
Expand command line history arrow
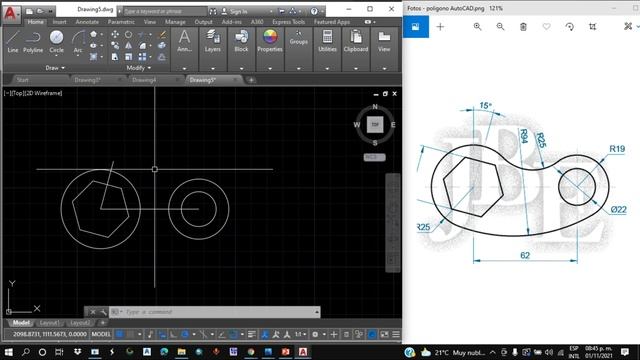click(x=317, y=312)
